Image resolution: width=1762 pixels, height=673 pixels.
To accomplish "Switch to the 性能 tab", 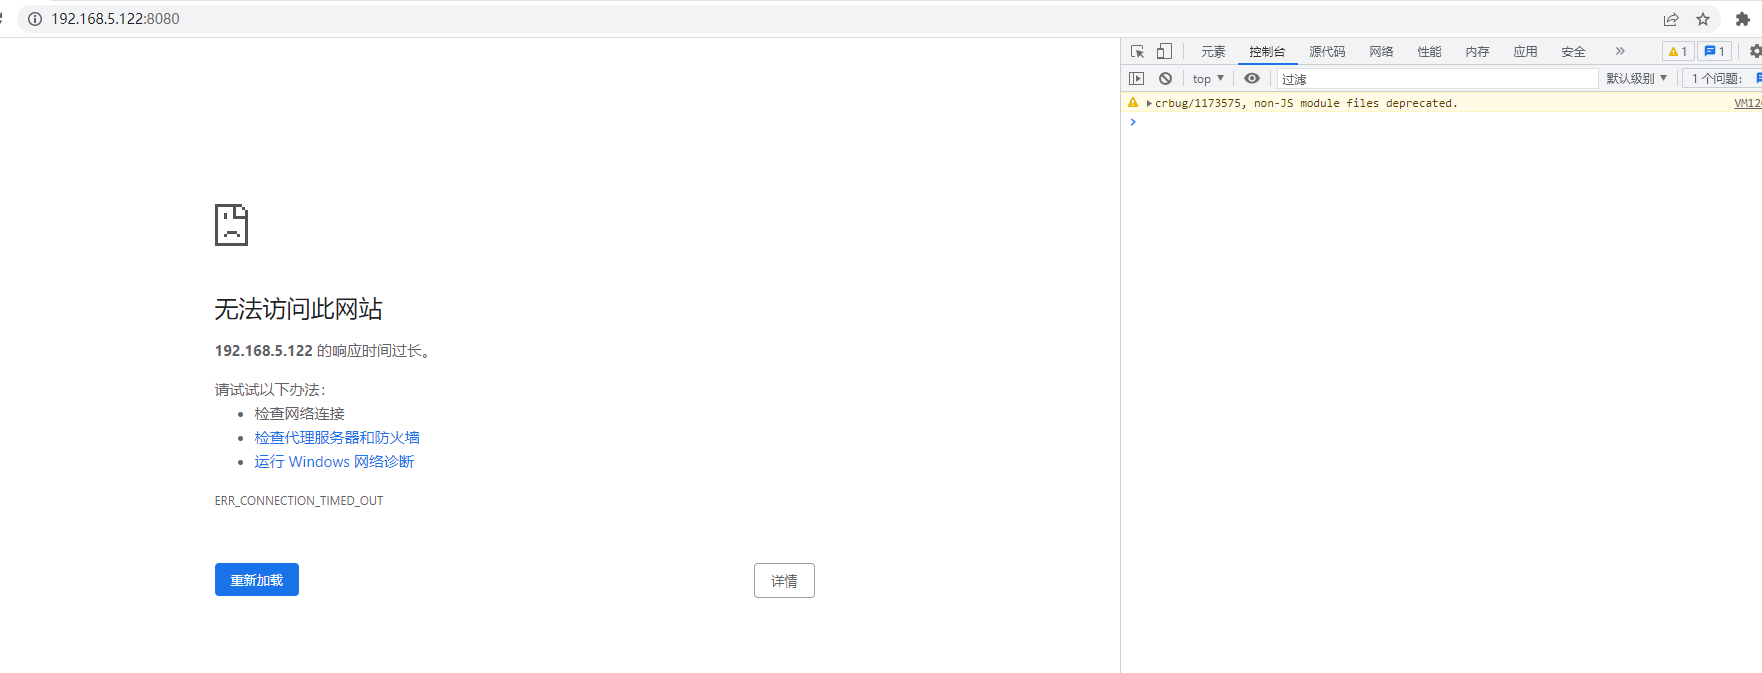I will (1429, 51).
